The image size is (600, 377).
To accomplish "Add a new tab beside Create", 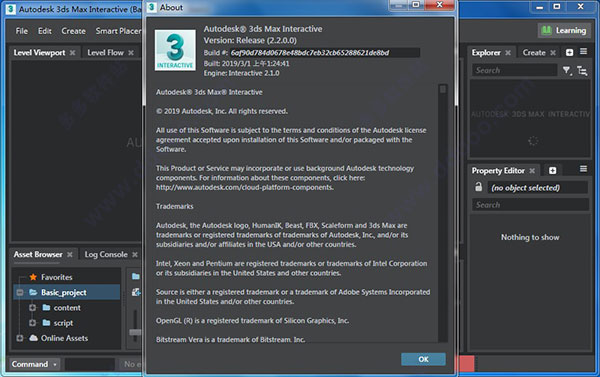I will coord(569,52).
